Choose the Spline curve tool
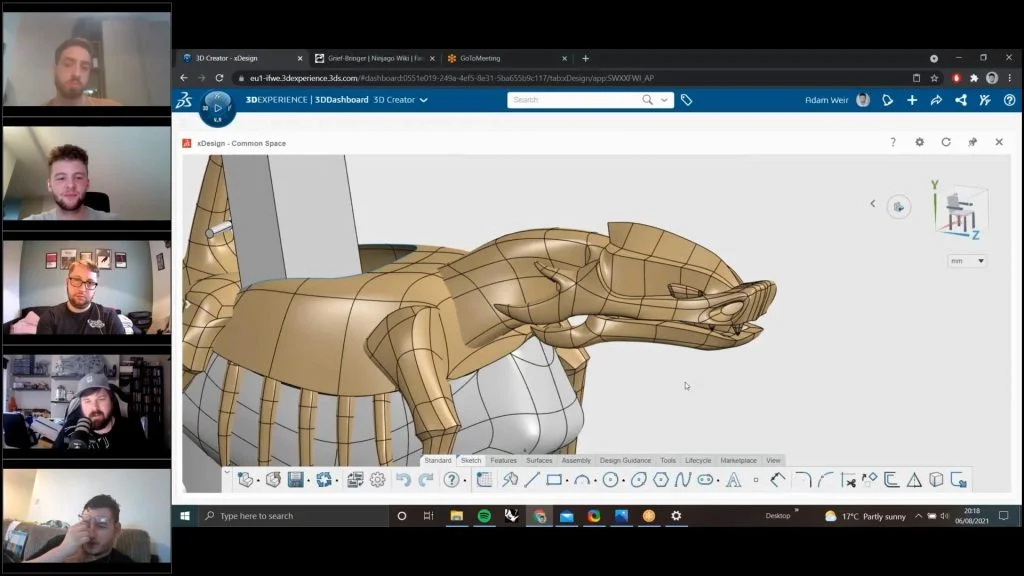This screenshot has height=576, width=1024. (683, 480)
